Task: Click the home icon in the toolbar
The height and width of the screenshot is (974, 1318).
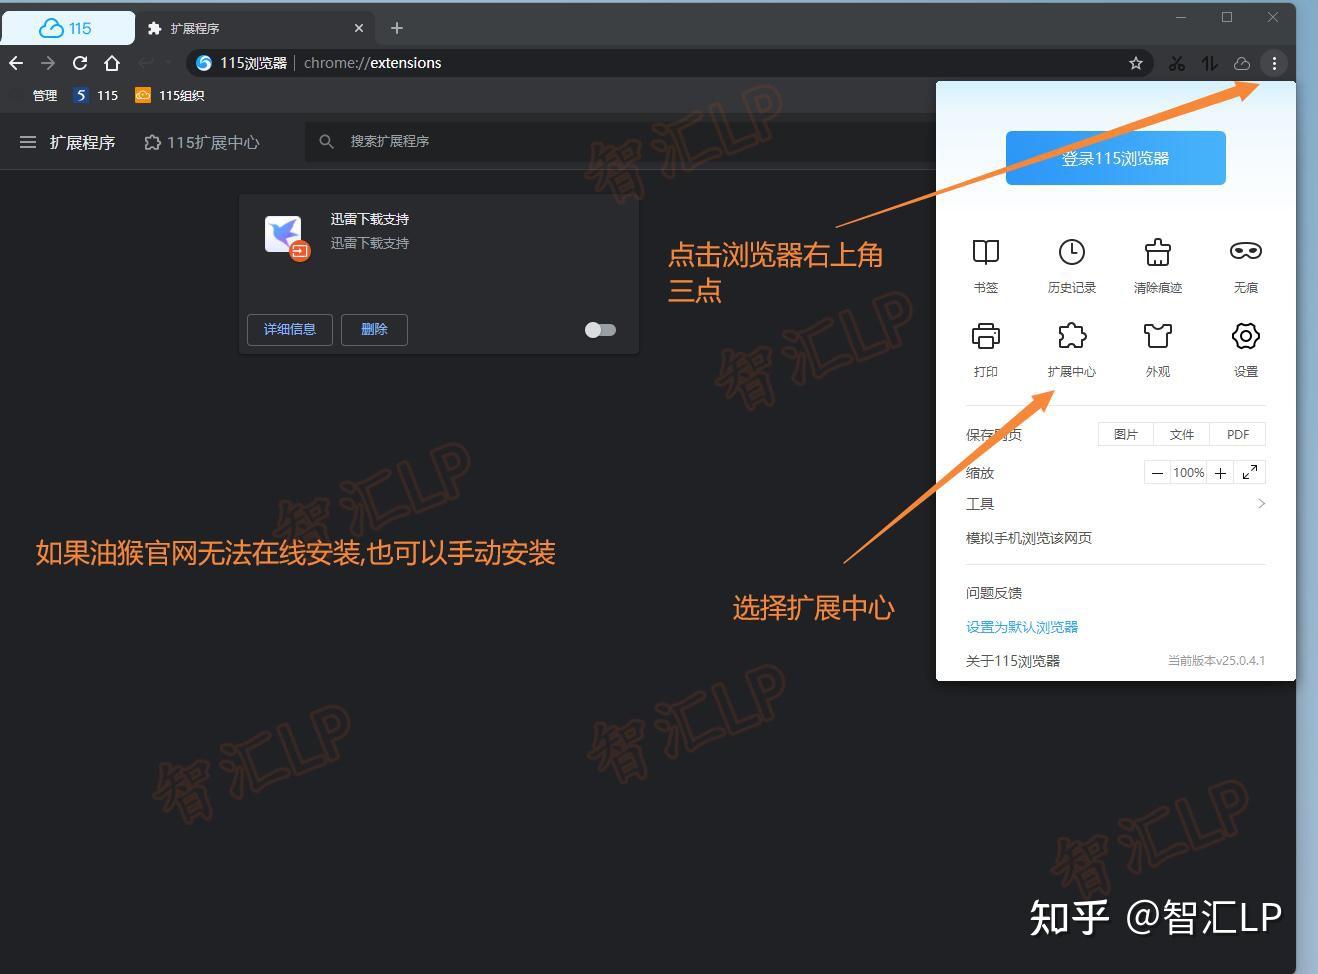Action: [x=112, y=62]
